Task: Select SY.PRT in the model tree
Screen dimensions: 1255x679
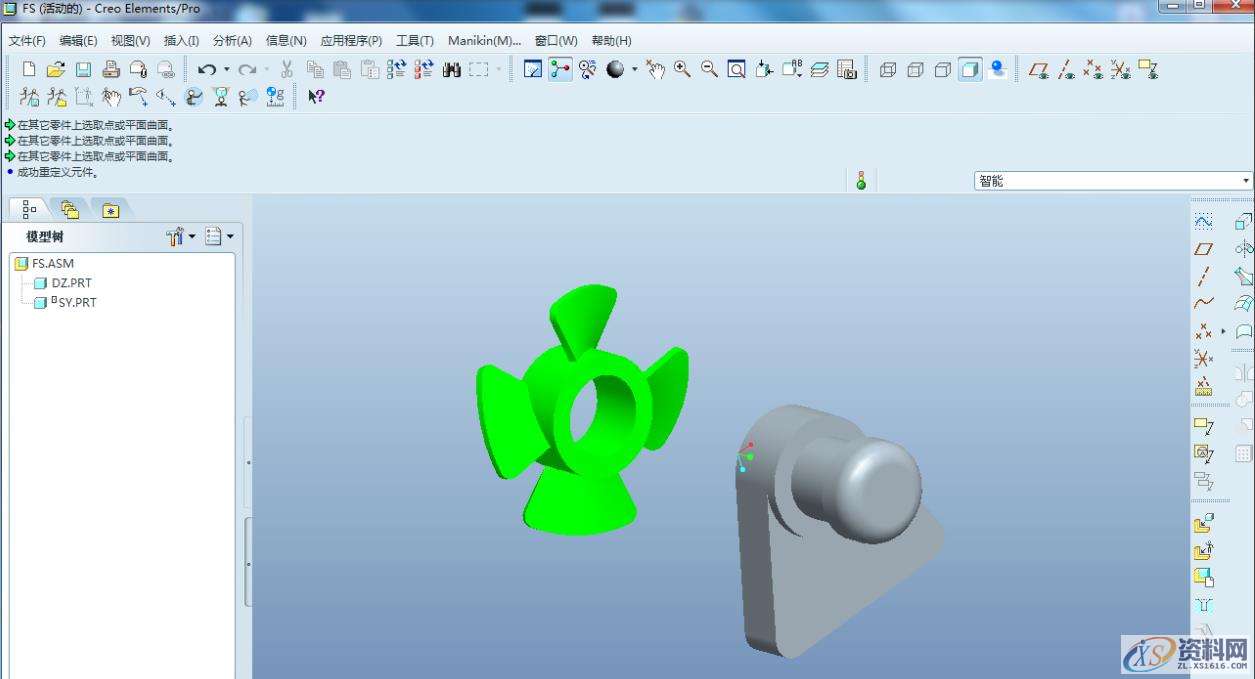Action: [76, 302]
